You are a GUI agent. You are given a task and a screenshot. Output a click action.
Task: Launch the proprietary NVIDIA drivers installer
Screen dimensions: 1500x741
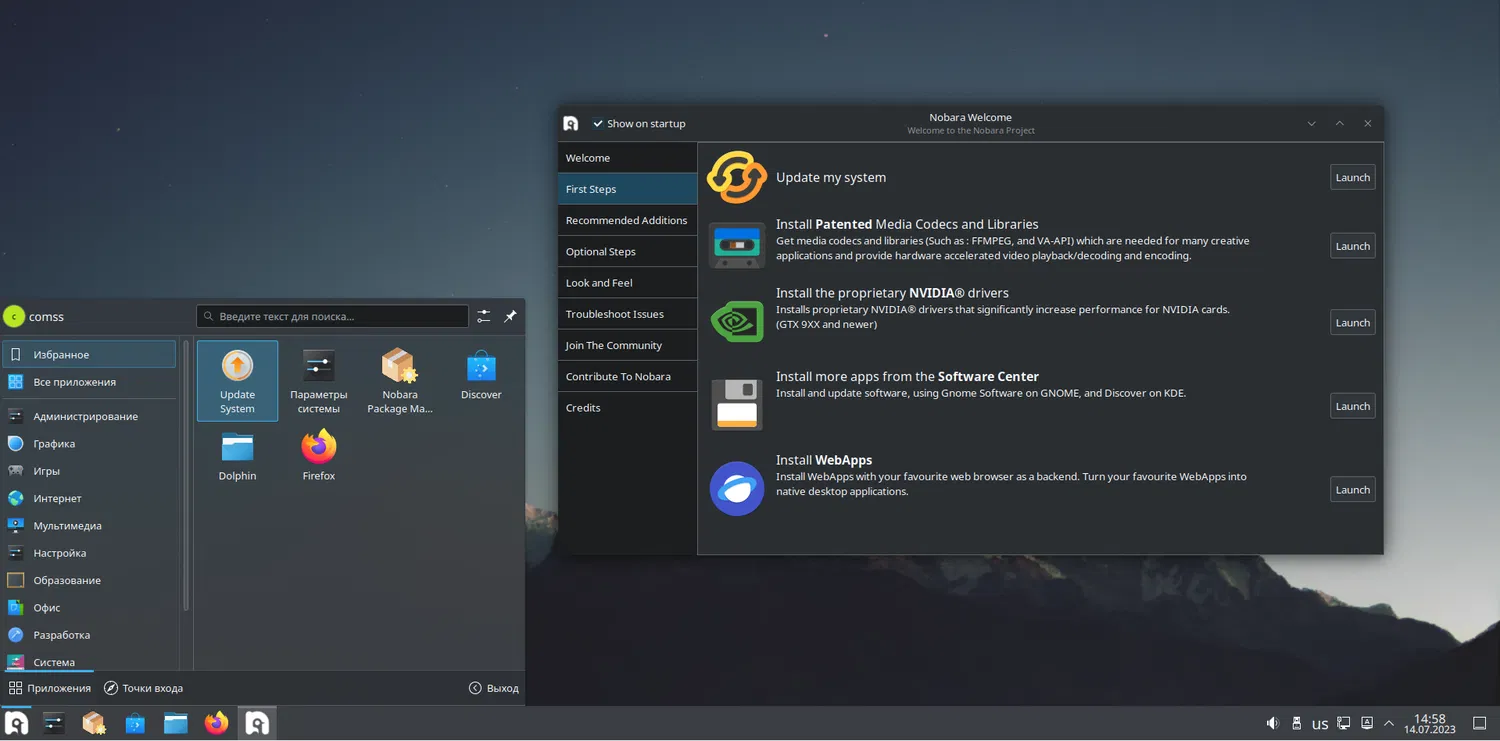point(1352,322)
